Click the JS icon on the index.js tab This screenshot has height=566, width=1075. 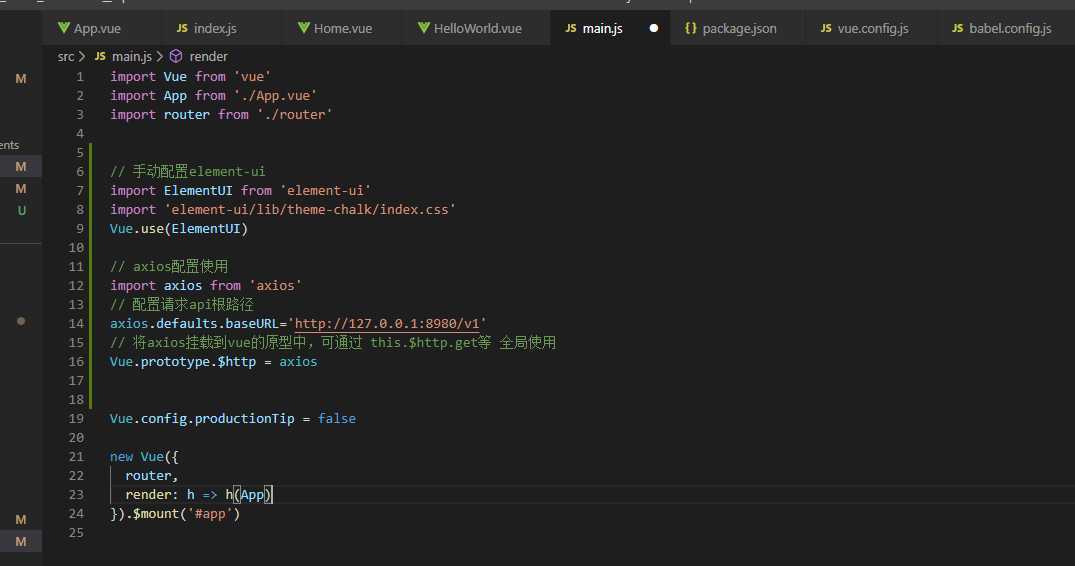pyautogui.click(x=182, y=28)
